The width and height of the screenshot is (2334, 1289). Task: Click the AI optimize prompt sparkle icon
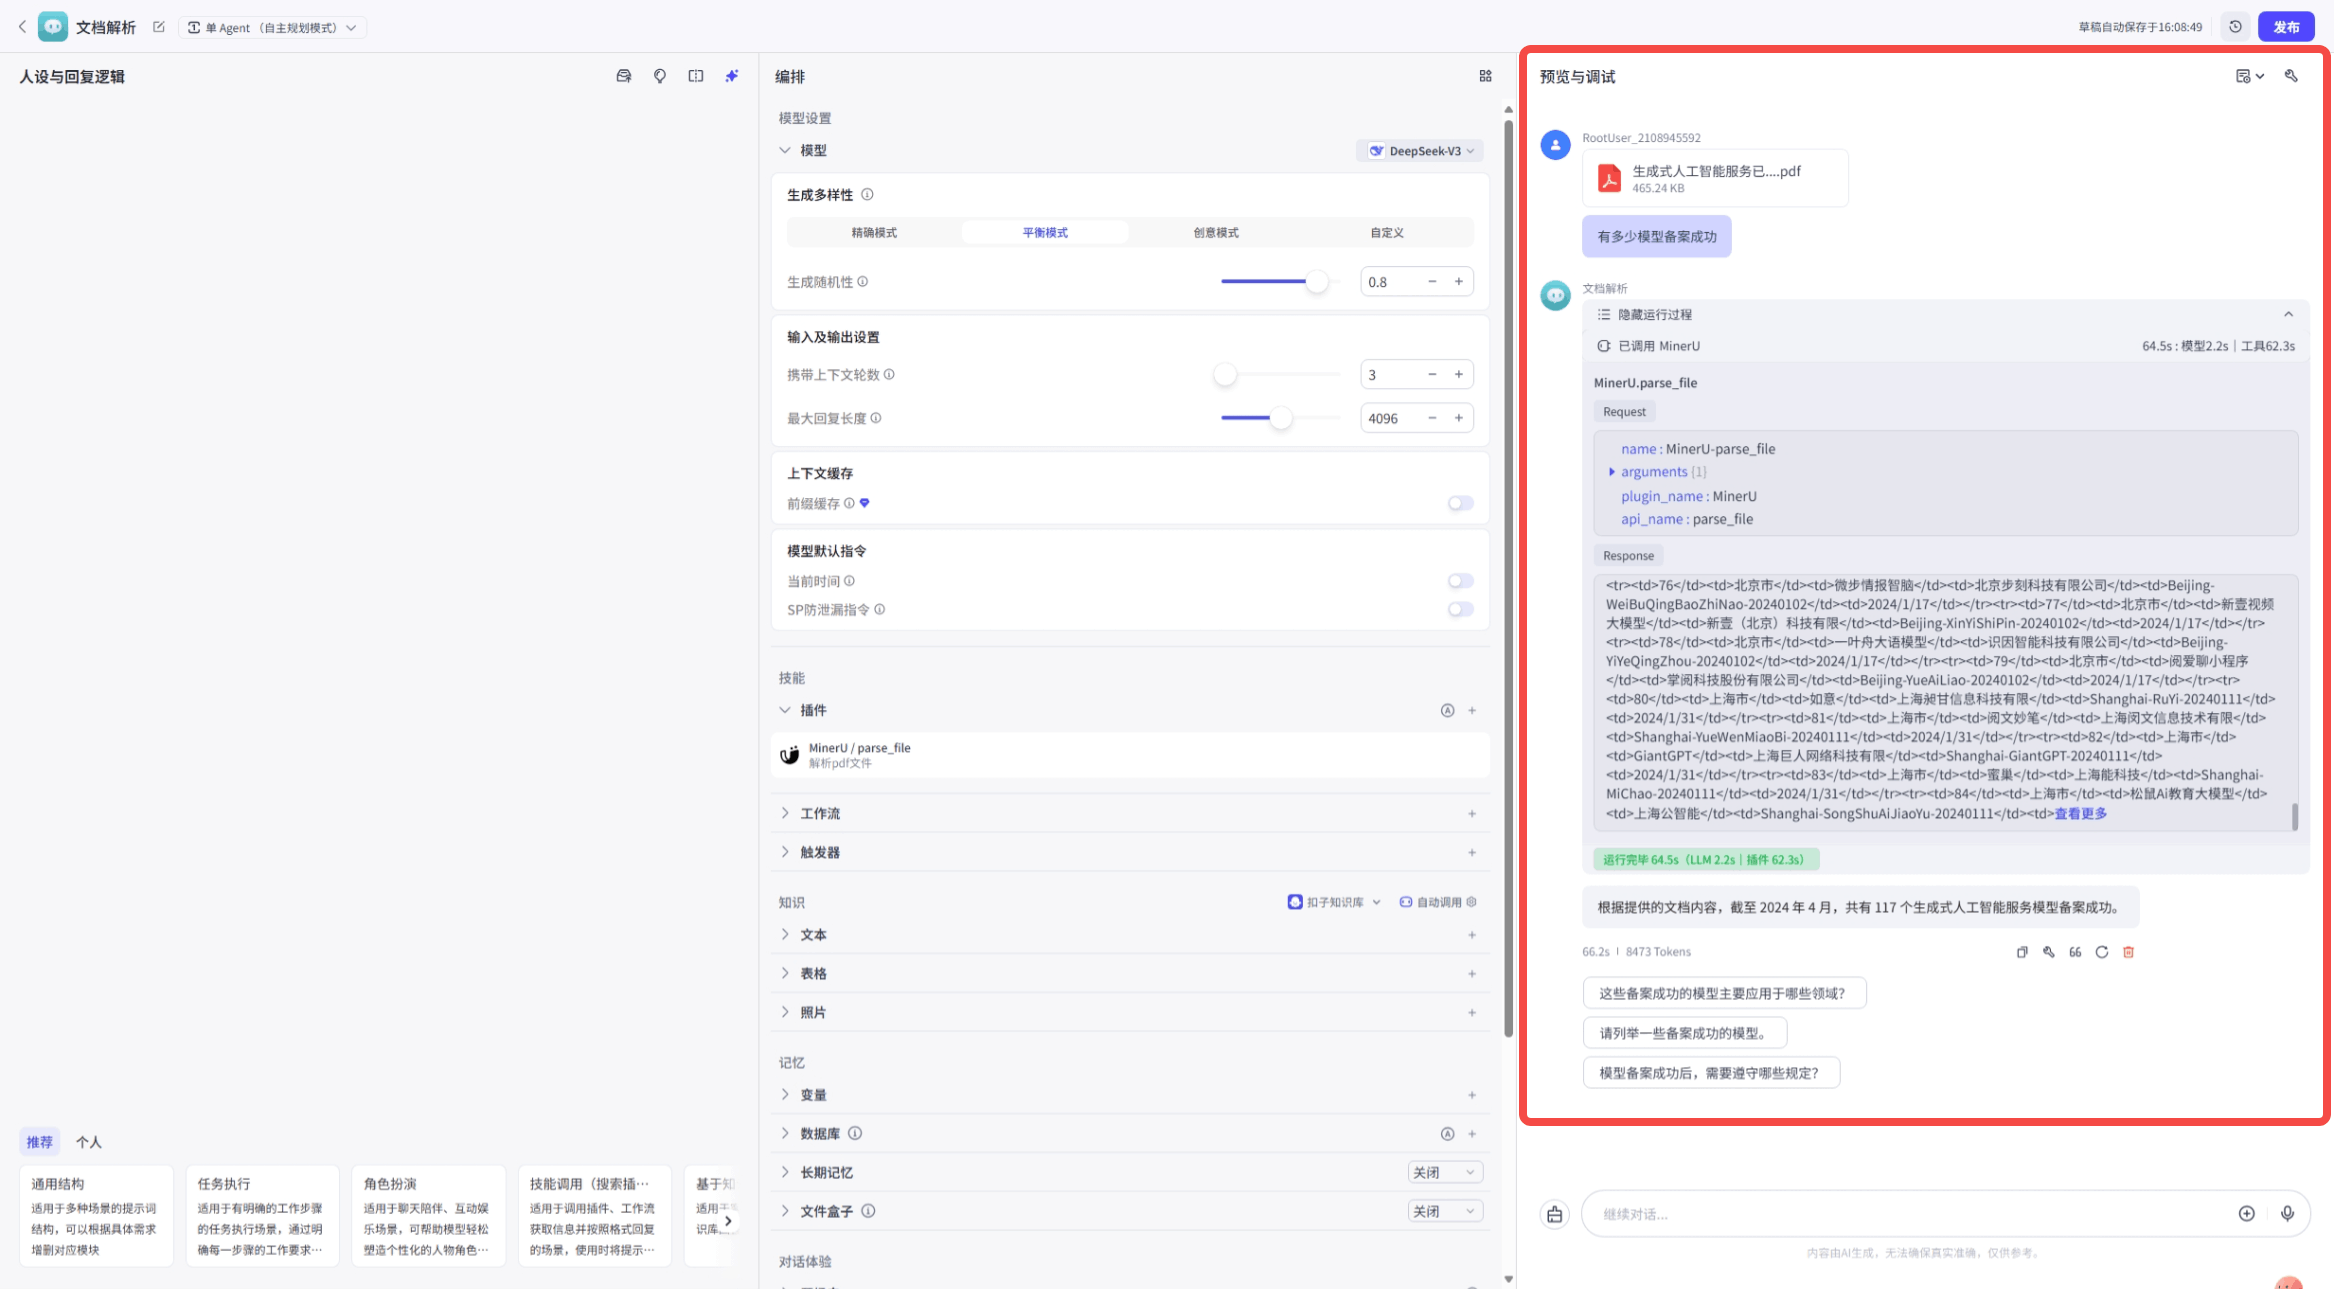(x=732, y=76)
